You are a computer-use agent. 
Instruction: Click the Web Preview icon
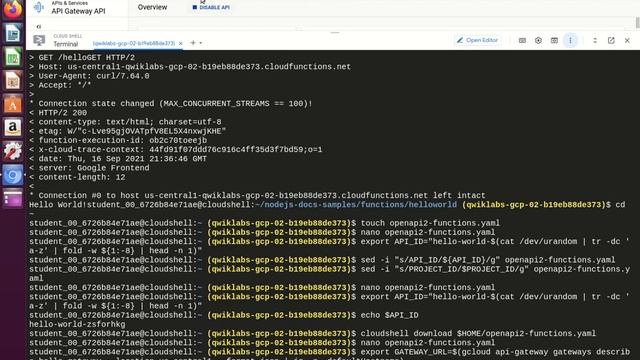554,40
